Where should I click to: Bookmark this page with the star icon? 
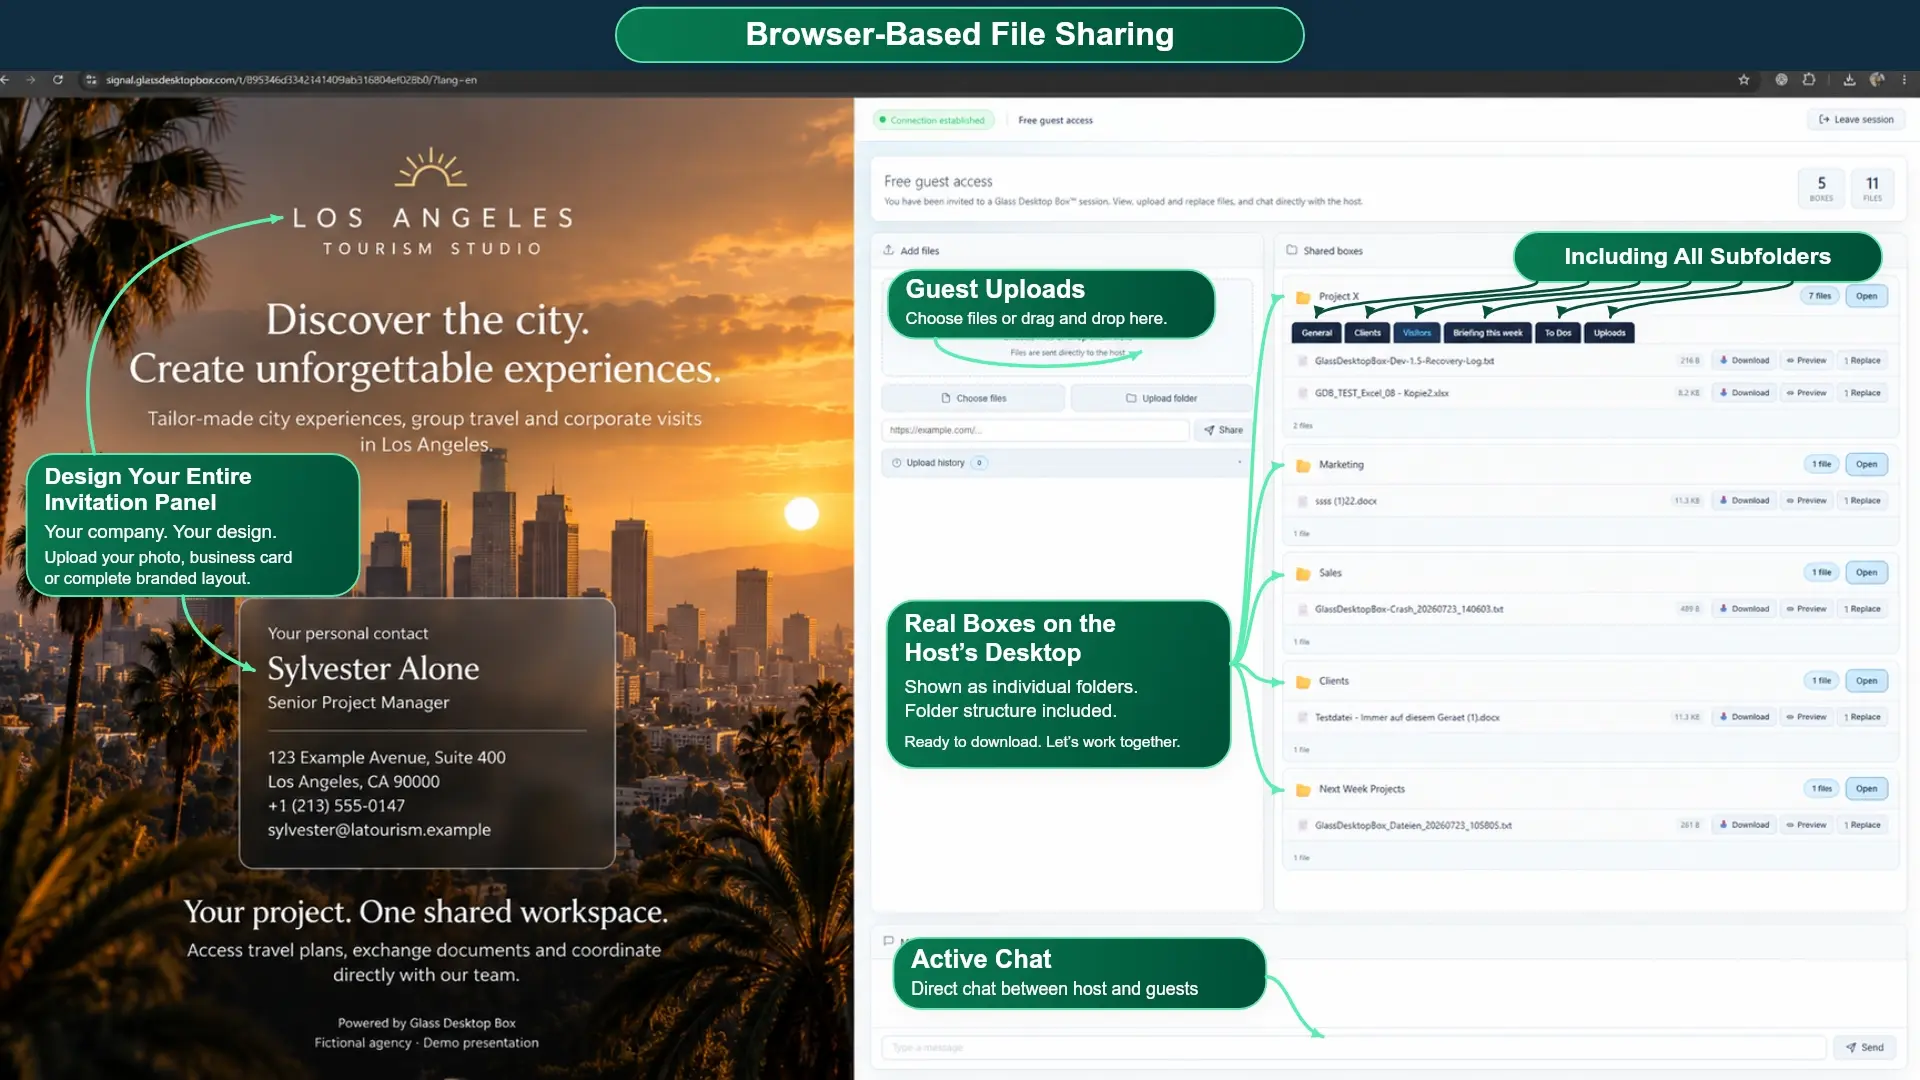[1744, 80]
